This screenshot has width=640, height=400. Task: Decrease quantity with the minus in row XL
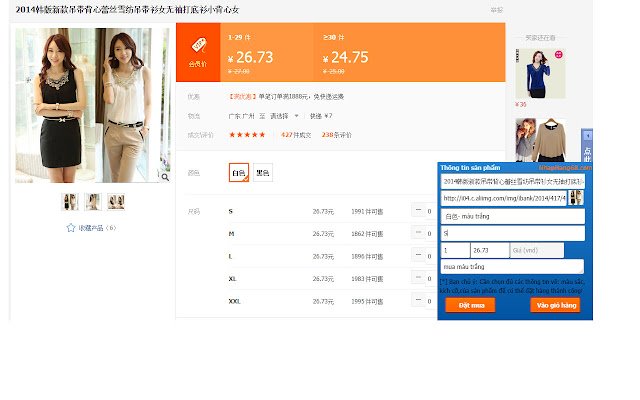click(x=418, y=277)
